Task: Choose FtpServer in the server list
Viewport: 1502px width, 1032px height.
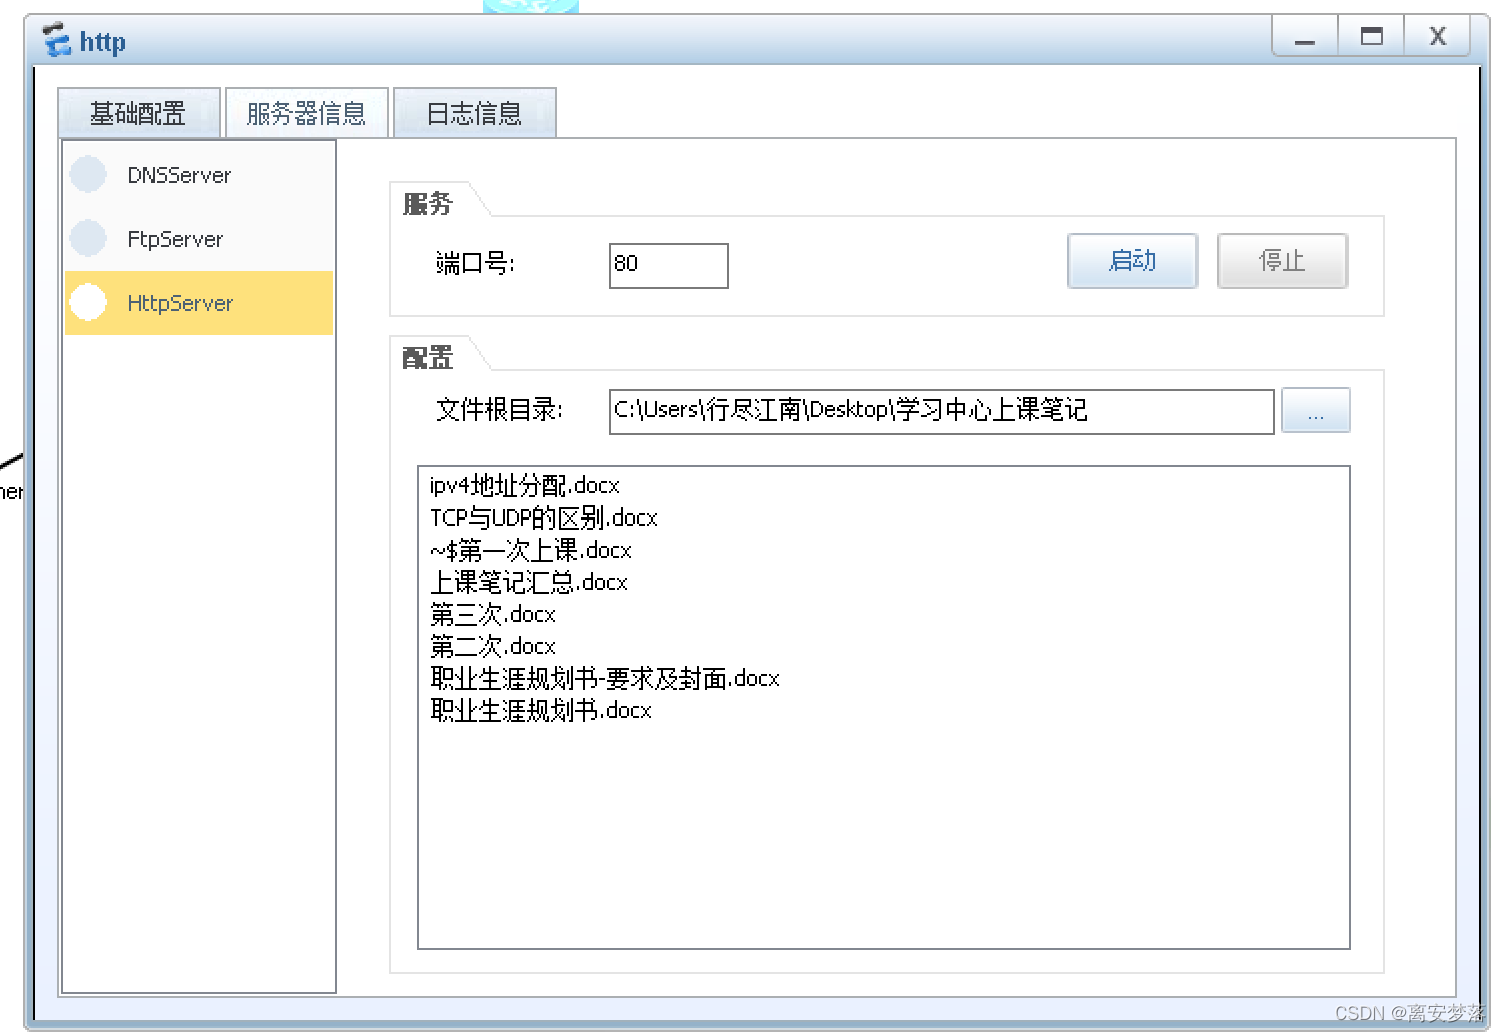Action: point(199,239)
